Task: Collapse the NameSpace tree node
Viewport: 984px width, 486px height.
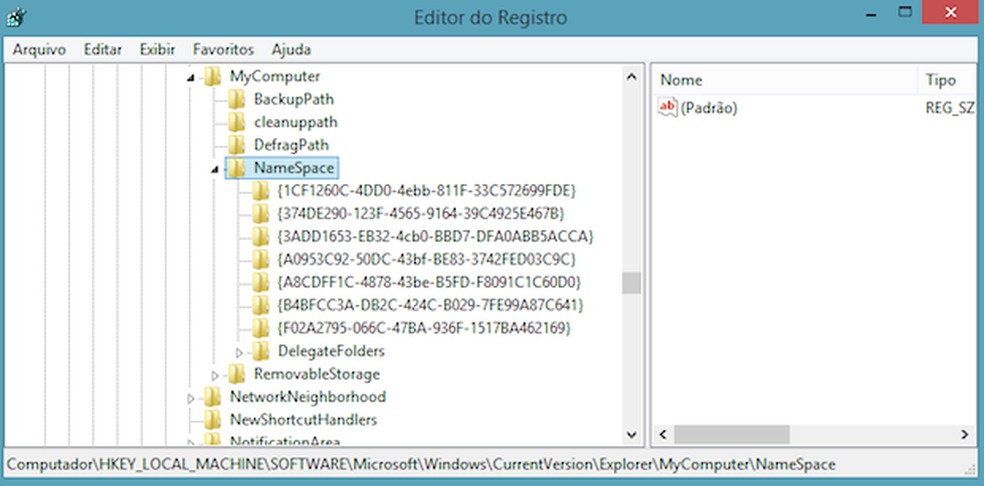Action: tap(215, 169)
